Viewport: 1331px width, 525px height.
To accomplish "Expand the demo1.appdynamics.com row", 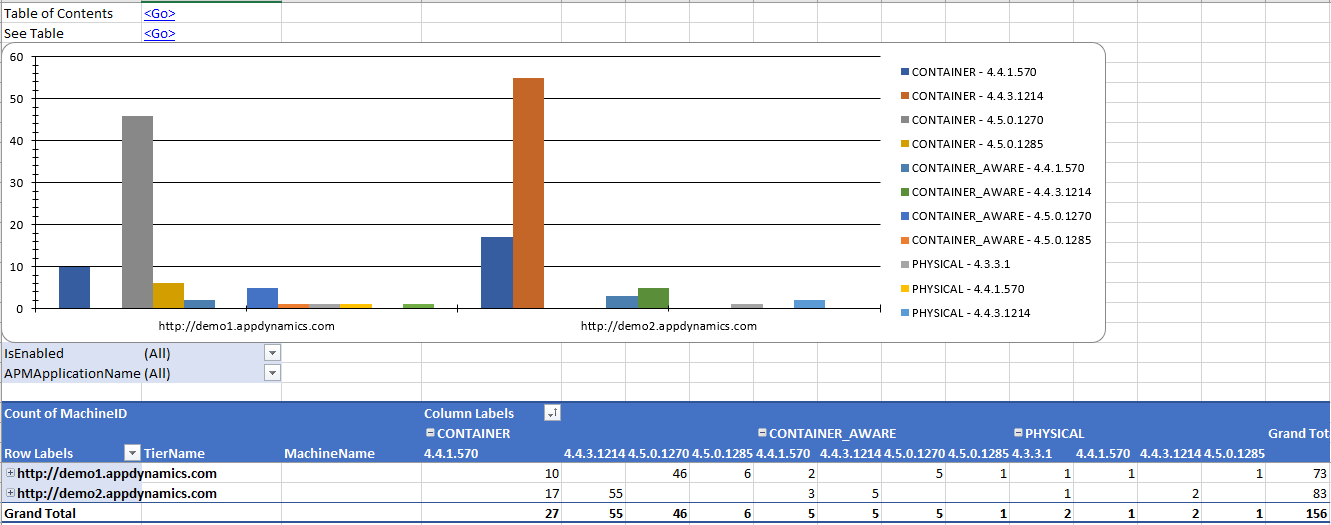I will [x=11, y=473].
